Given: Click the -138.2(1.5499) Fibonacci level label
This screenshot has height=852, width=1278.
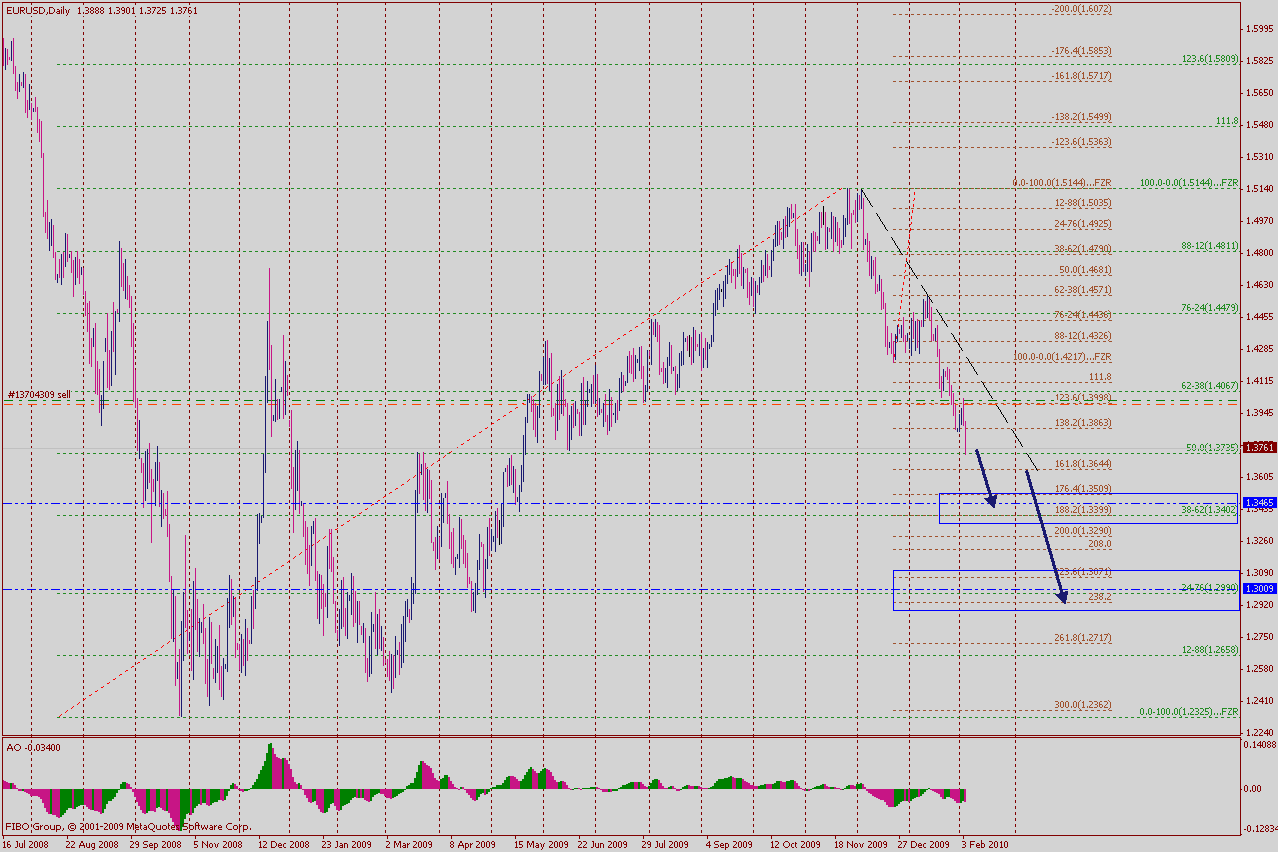Looking at the screenshot, I should (x=1081, y=117).
